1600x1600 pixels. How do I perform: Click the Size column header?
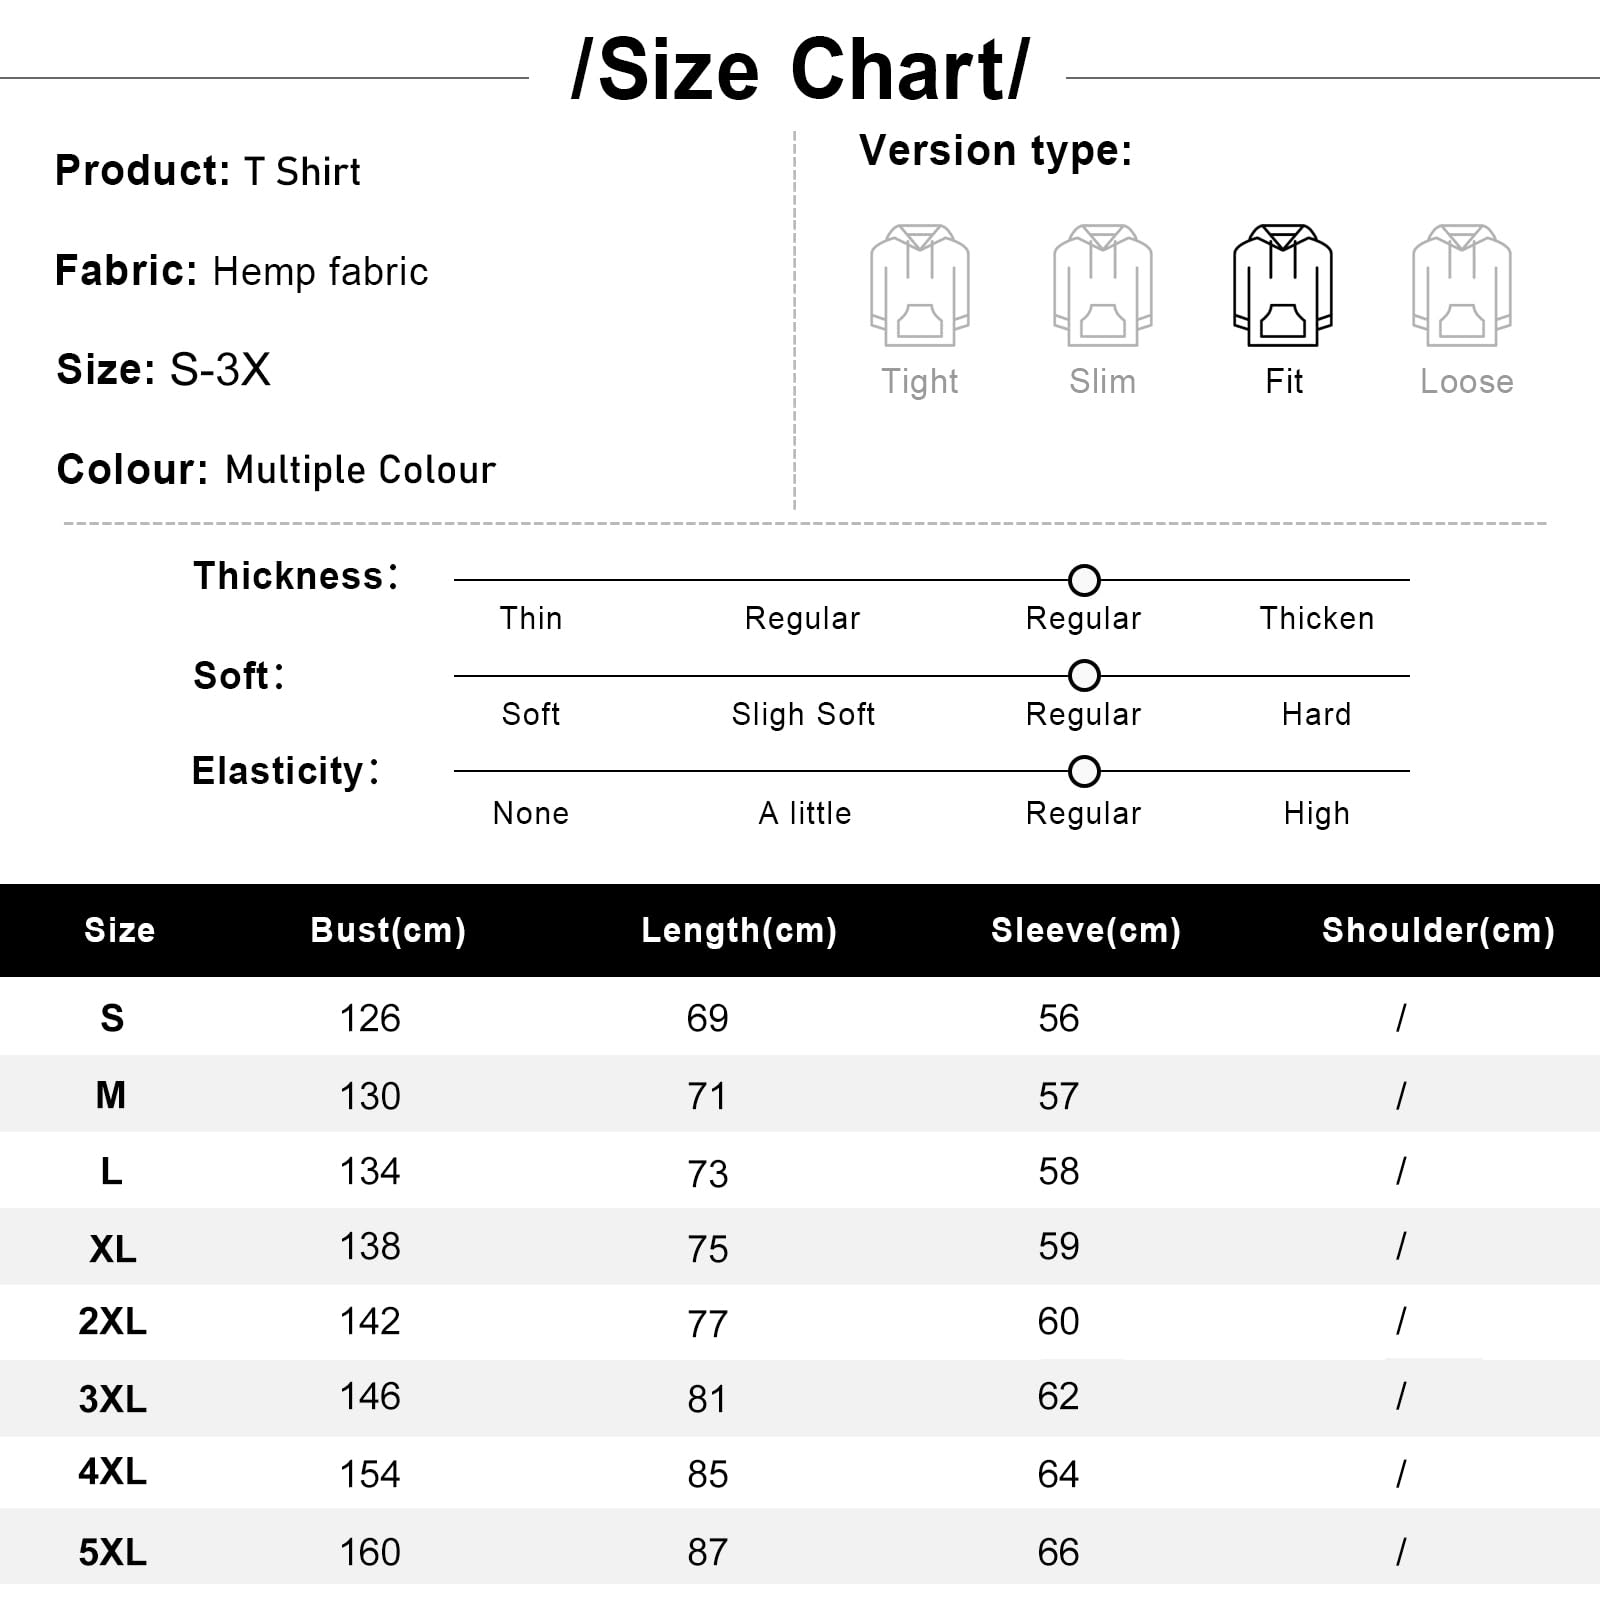point(120,930)
